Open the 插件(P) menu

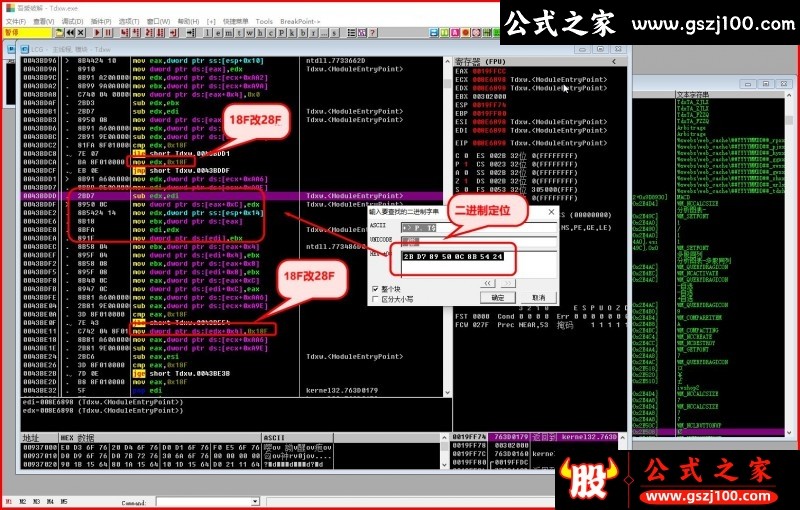(101, 21)
